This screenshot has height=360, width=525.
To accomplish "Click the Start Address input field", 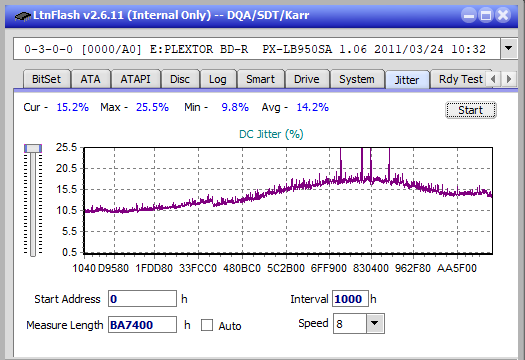I will coord(142,299).
